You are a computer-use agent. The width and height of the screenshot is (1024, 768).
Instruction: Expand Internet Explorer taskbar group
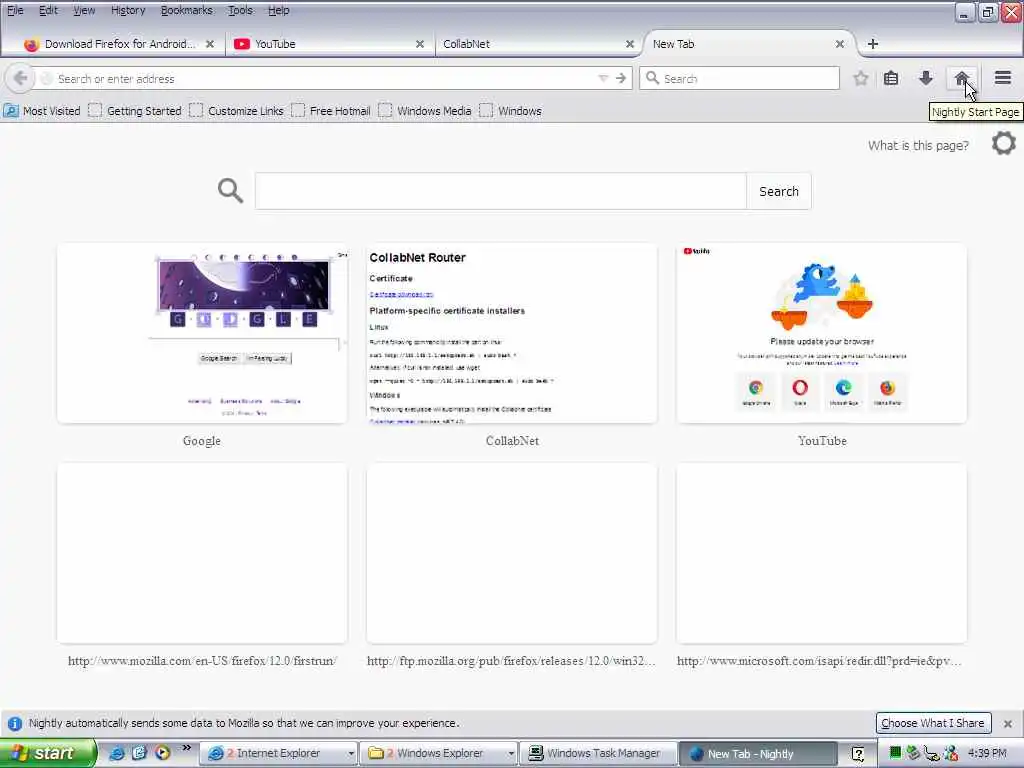click(x=351, y=754)
